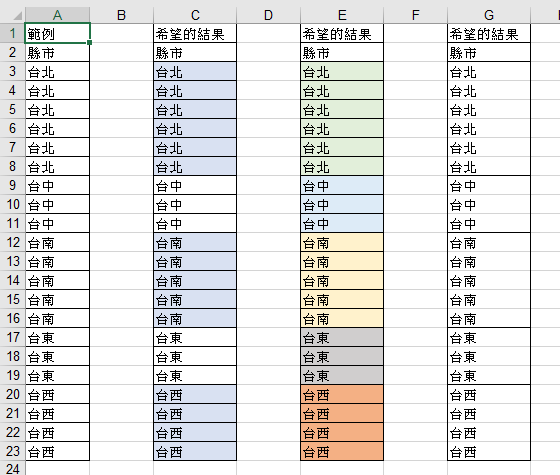Click cell A3 台北

tap(57, 71)
